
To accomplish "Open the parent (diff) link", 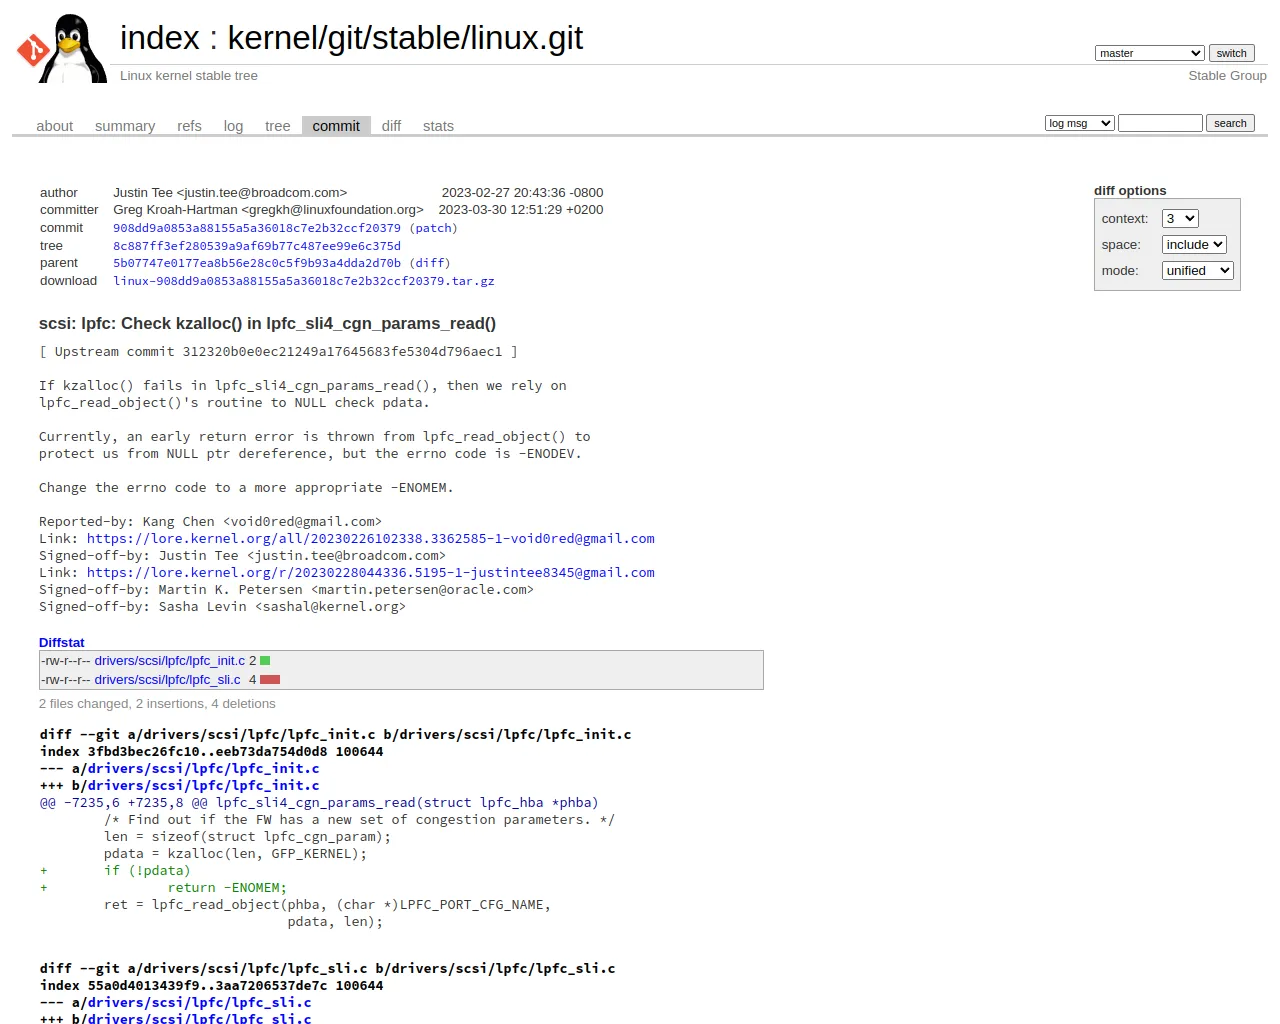I will coord(430,264).
